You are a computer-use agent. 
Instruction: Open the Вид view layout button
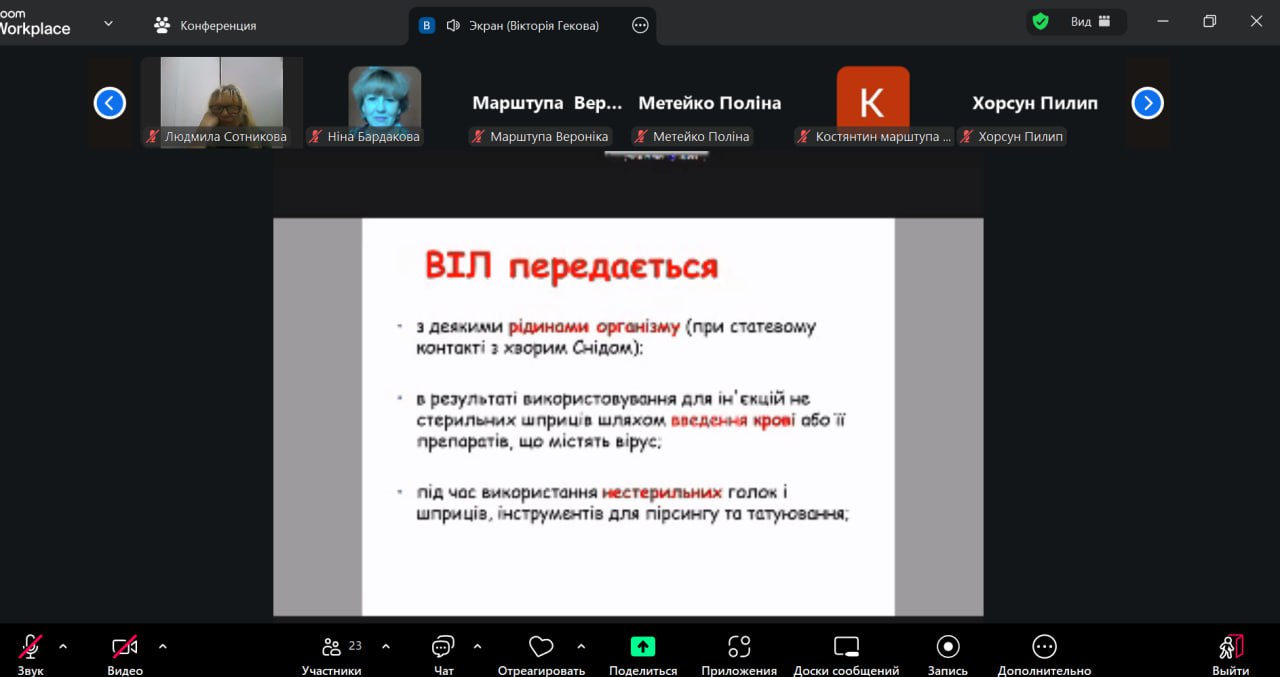click(x=1090, y=21)
